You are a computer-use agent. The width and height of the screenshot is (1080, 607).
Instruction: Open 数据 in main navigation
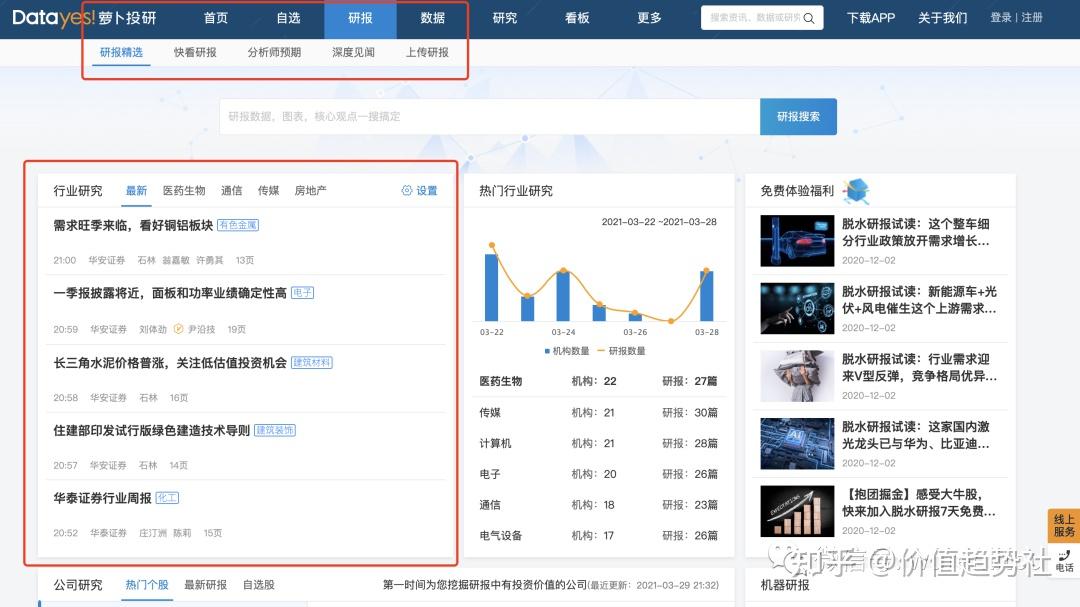[433, 18]
